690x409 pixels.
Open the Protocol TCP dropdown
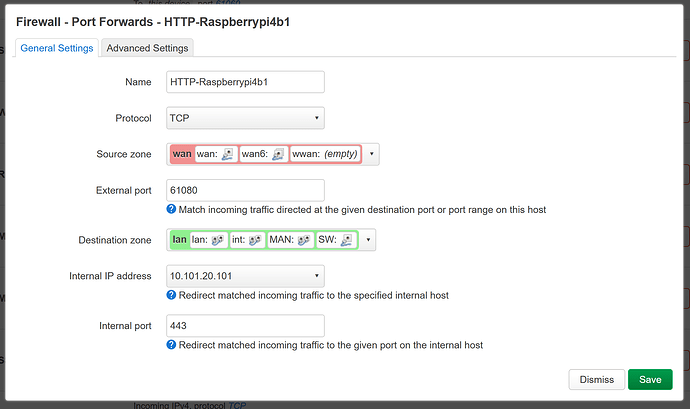(245, 118)
